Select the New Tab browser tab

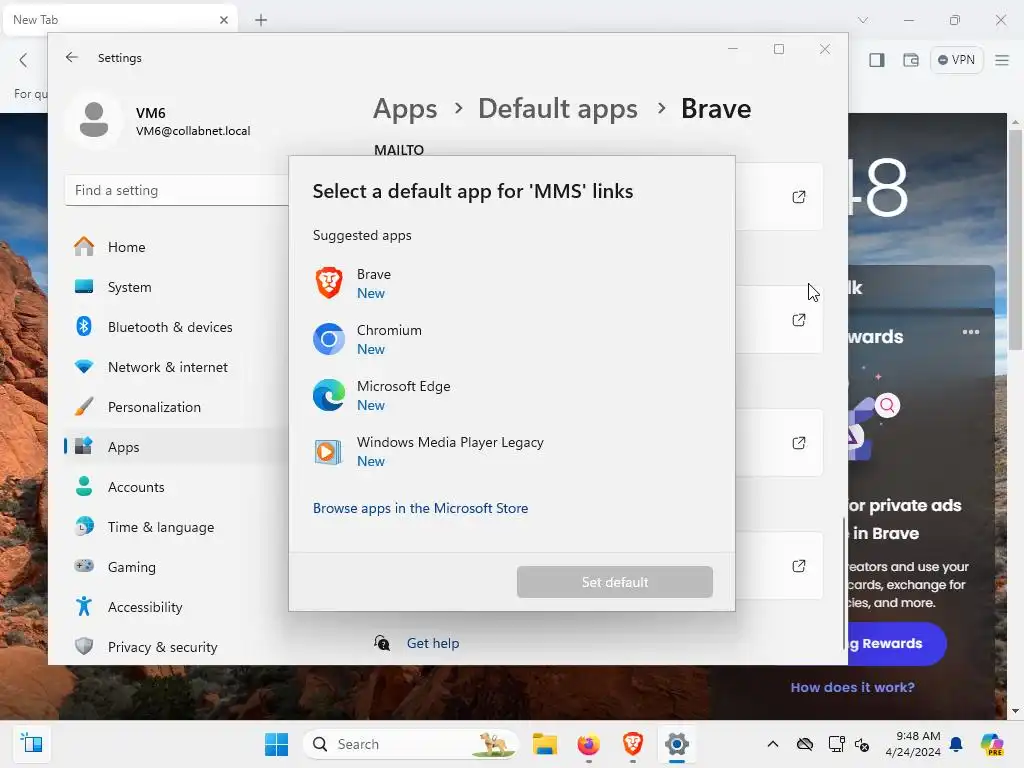click(x=120, y=20)
